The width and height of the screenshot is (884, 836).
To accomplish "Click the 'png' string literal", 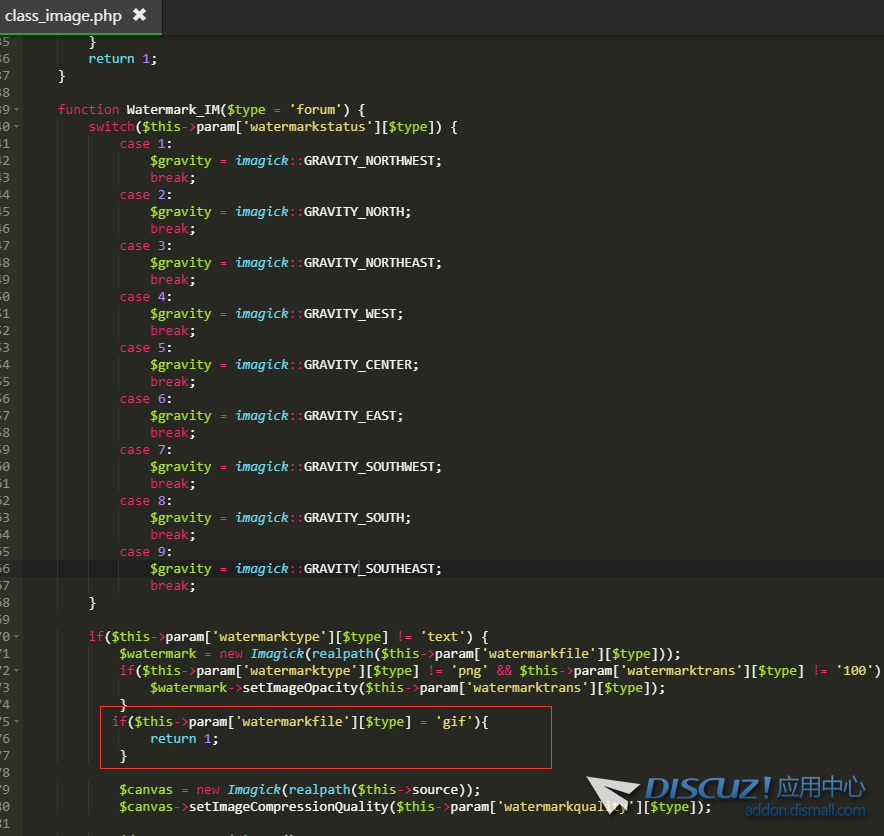I will click(469, 670).
